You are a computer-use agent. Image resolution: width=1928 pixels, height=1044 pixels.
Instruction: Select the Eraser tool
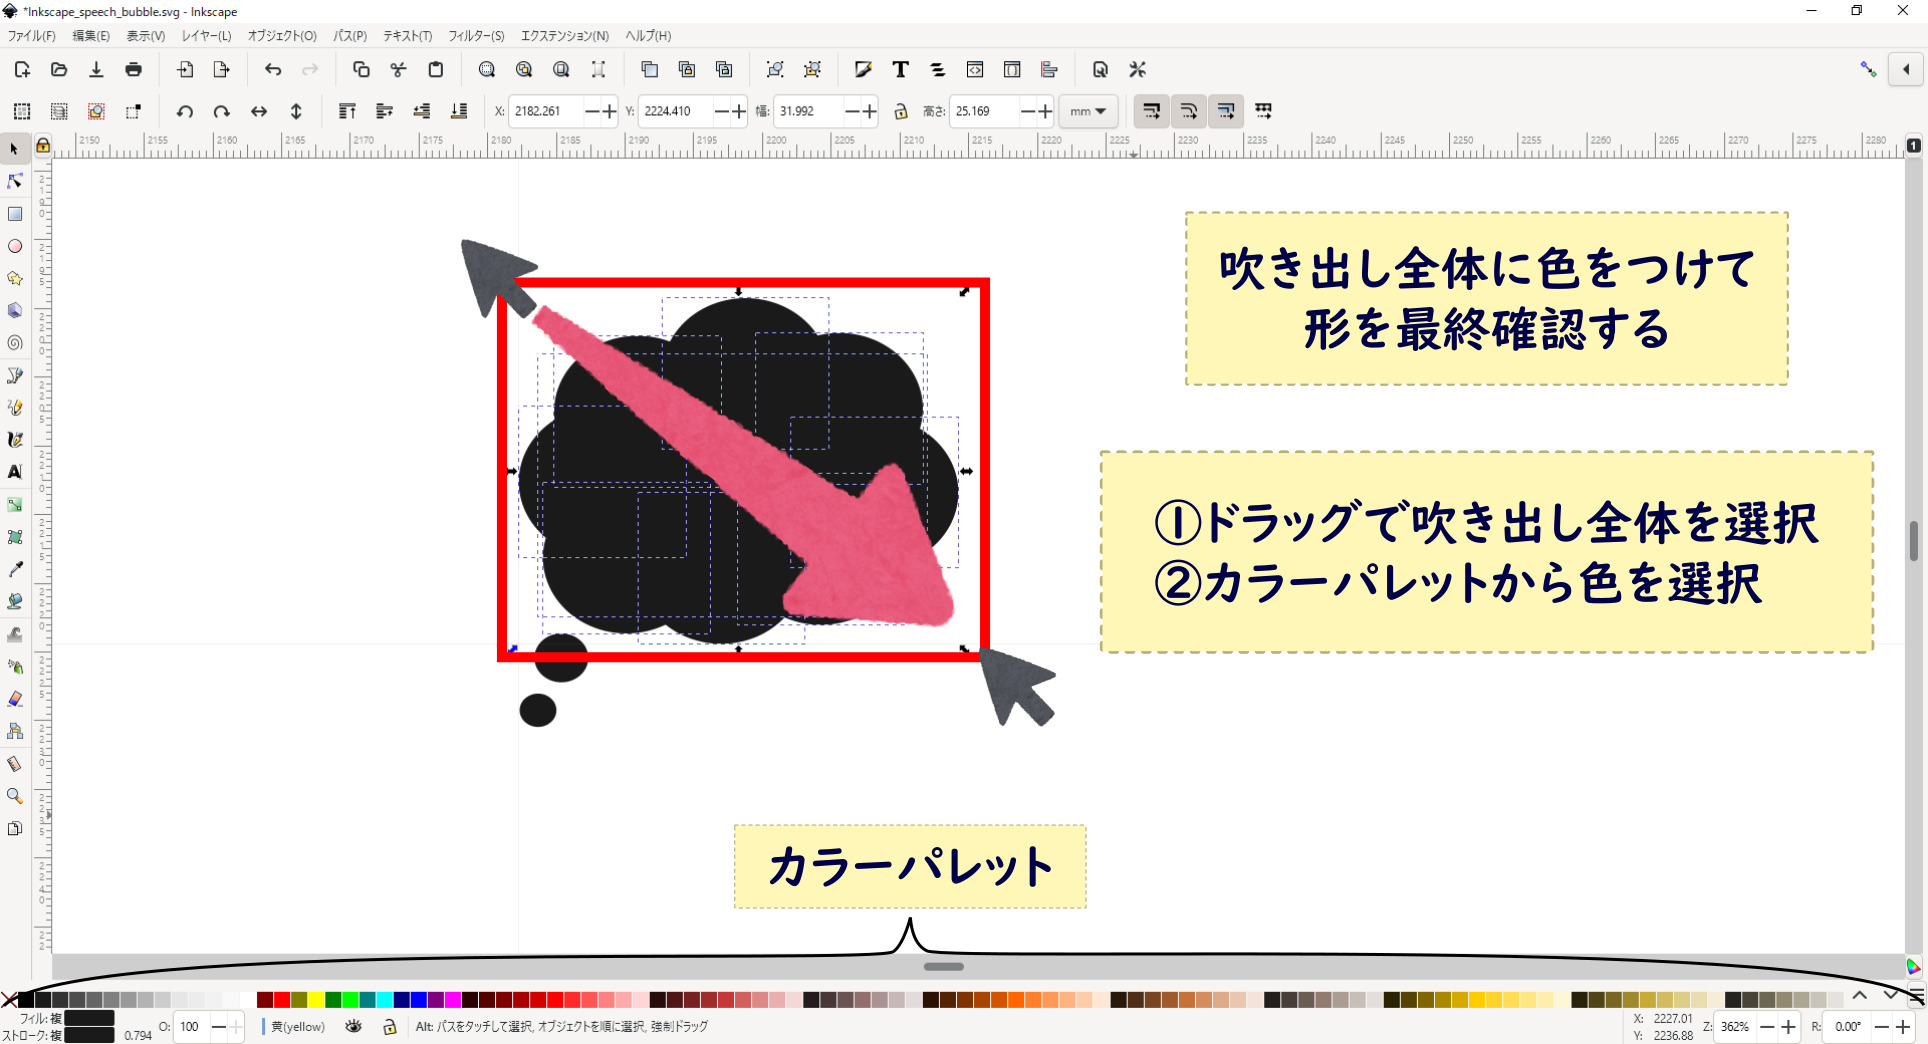pyautogui.click(x=15, y=698)
